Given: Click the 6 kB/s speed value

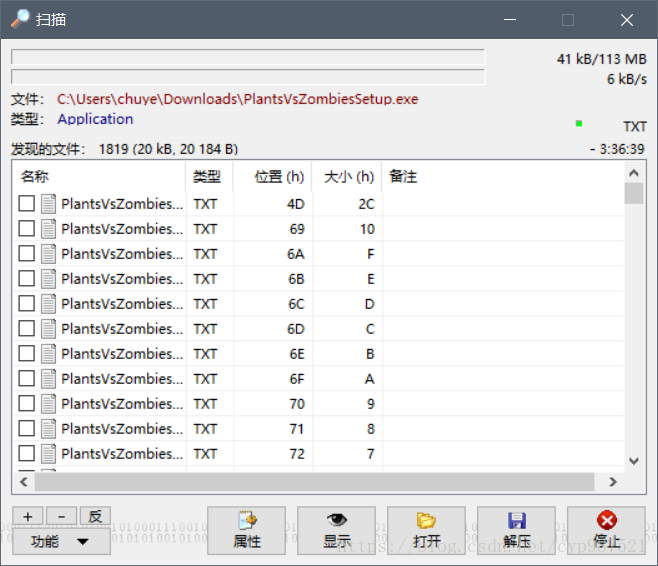Looking at the screenshot, I should (627, 79).
